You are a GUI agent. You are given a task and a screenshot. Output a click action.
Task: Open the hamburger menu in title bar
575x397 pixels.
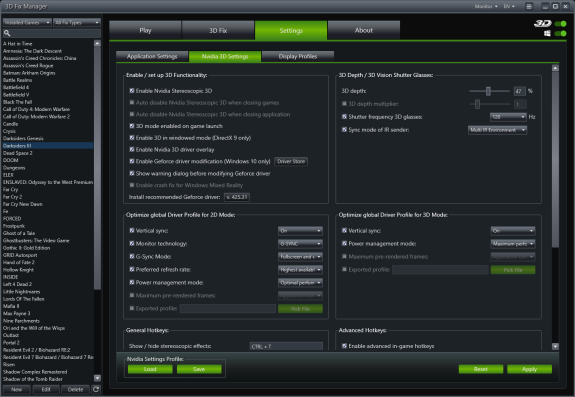tap(529, 6)
